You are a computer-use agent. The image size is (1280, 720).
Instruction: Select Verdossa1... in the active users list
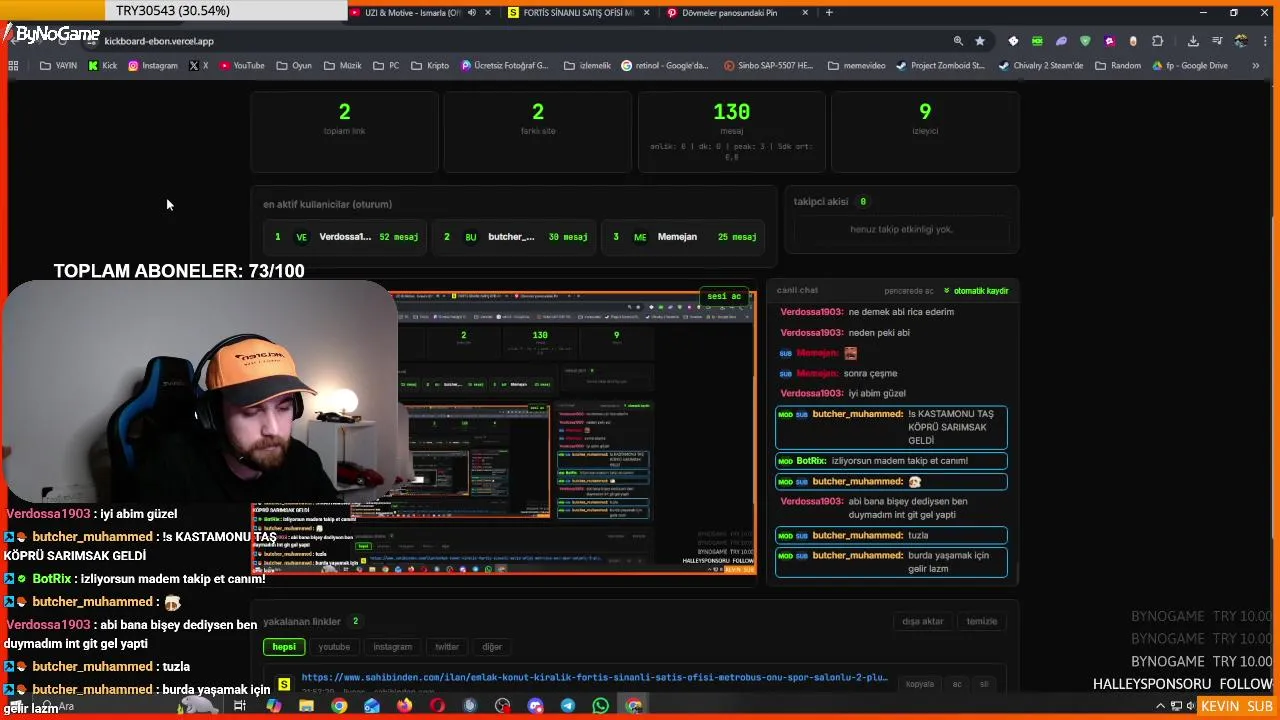pyautogui.click(x=345, y=237)
